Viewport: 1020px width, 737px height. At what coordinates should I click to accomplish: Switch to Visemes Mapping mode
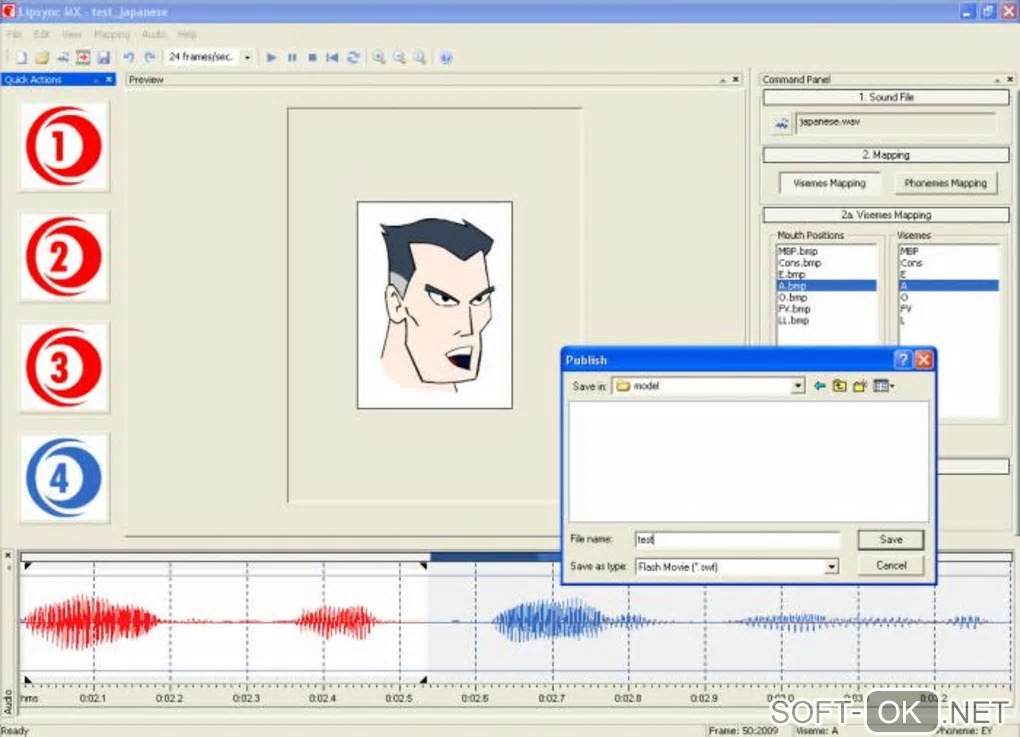(829, 183)
